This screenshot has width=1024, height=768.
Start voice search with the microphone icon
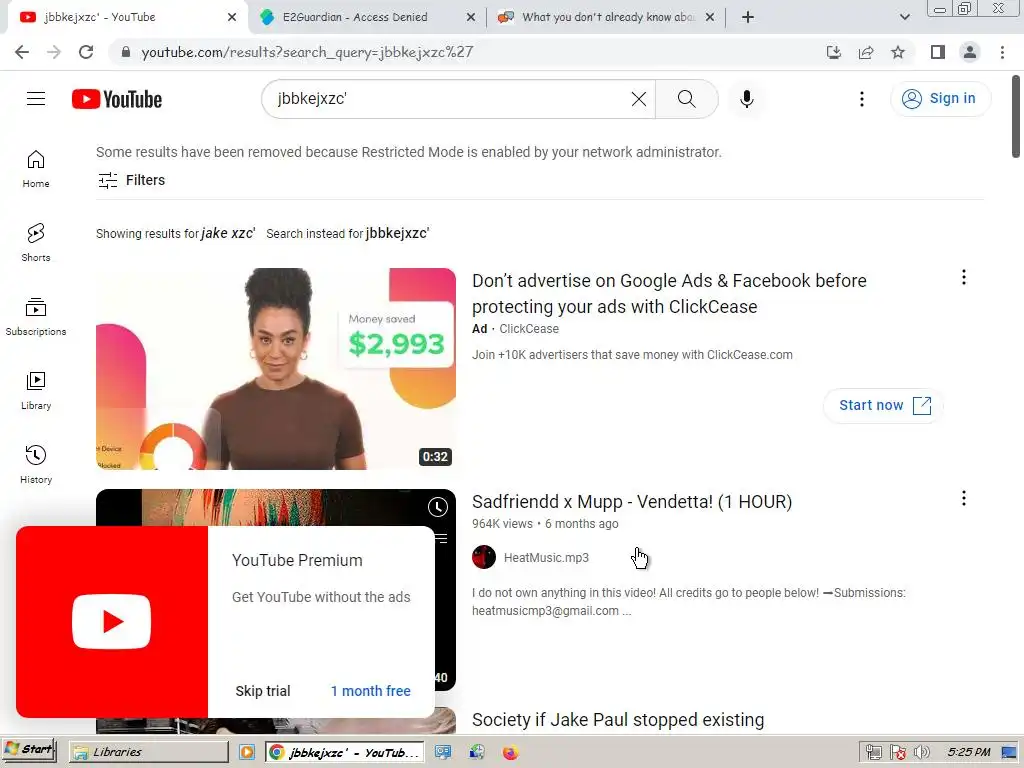click(746, 99)
